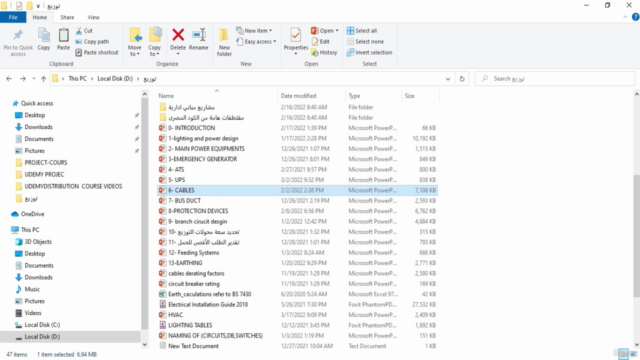The width and height of the screenshot is (640, 360).
Task: Click Invert selection
Action: (x=369, y=52)
